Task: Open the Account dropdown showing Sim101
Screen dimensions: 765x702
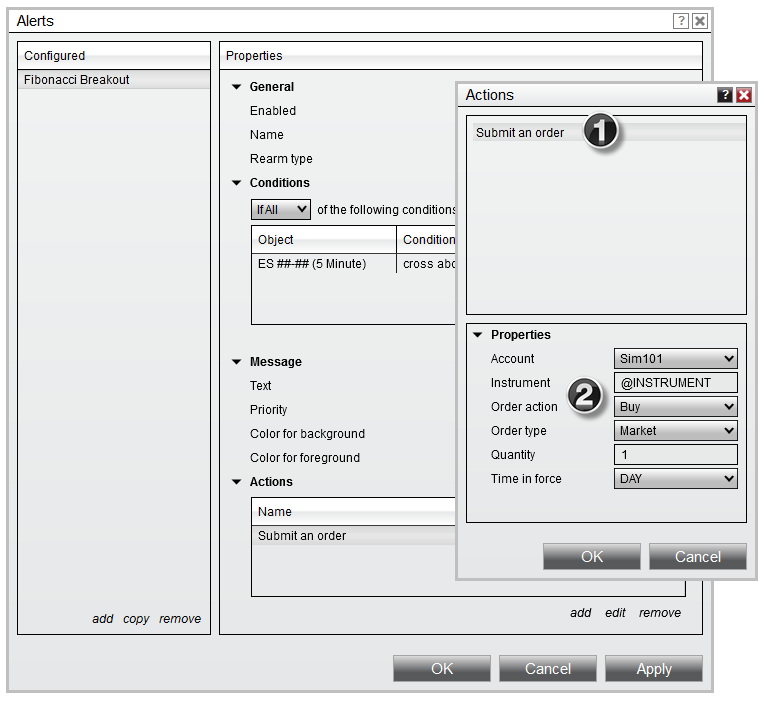Action: tap(675, 359)
